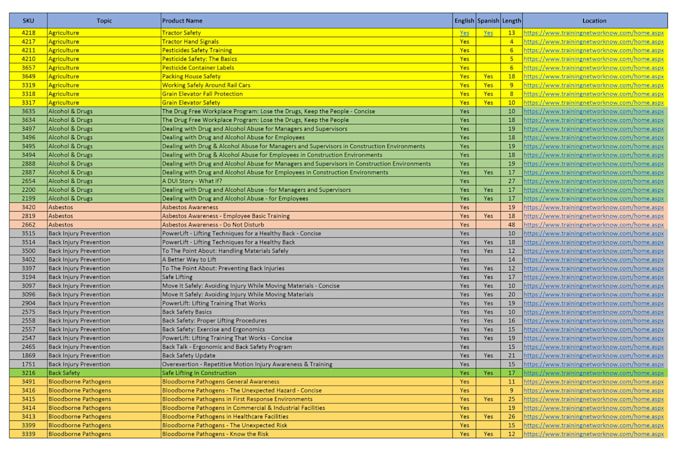Click SKU cell 2662
Image resolution: width=680 pixels, height=451 pixels.
pyautogui.click(x=28, y=225)
